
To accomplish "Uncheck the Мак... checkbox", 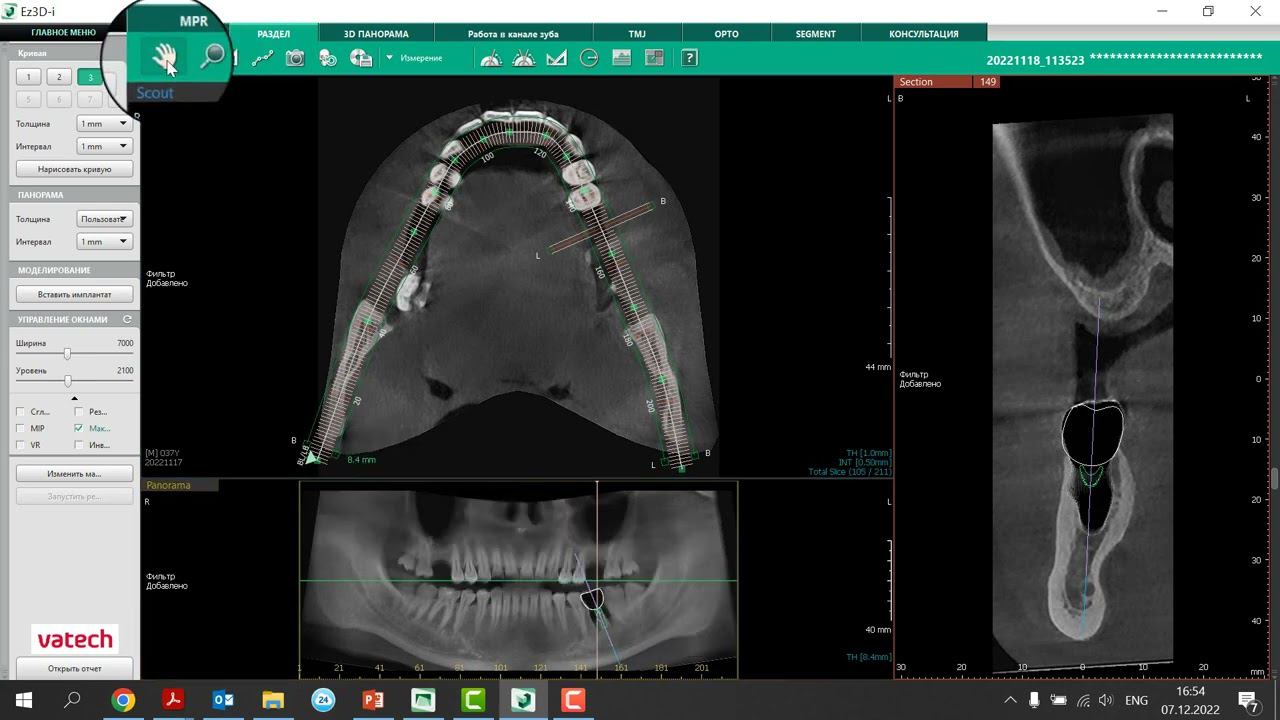I will click(79, 428).
